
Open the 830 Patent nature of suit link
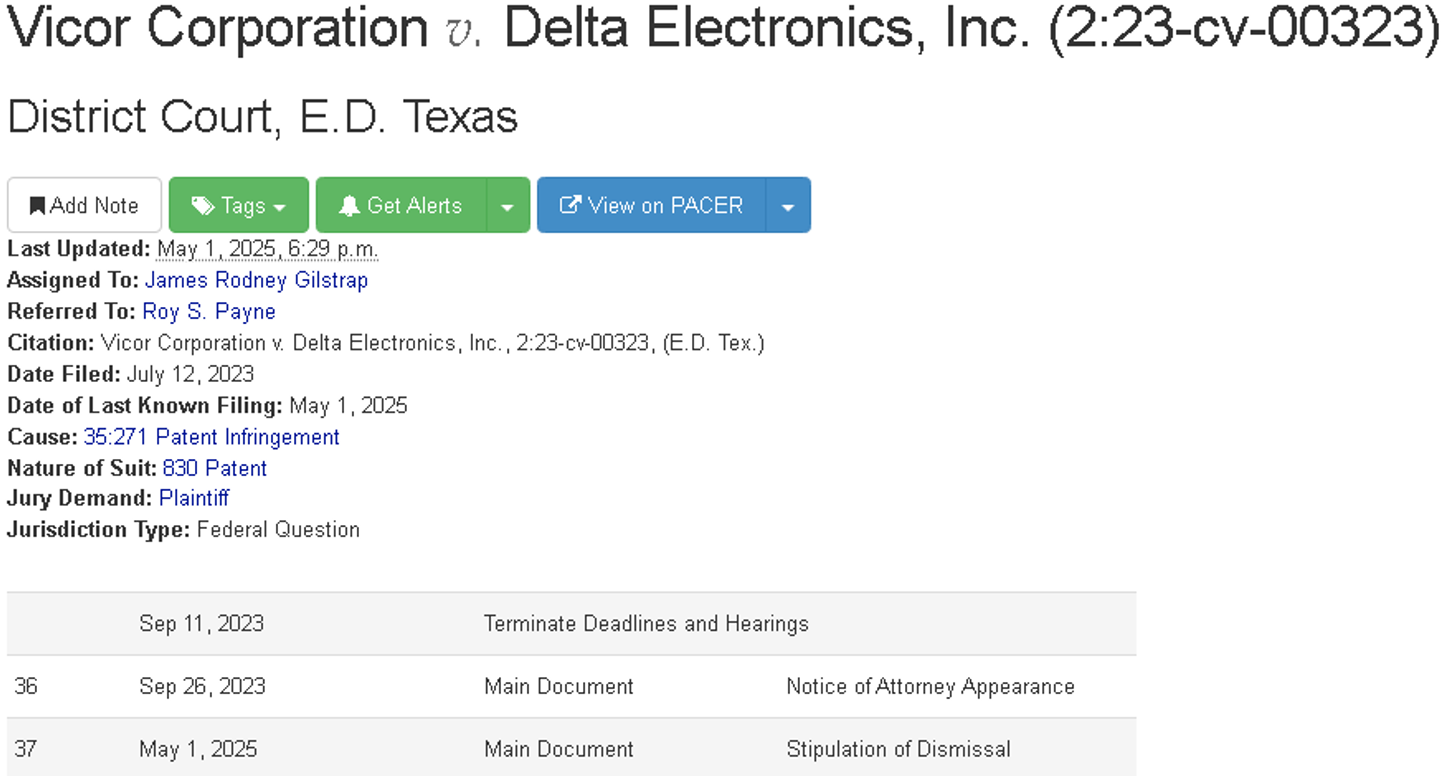215,468
